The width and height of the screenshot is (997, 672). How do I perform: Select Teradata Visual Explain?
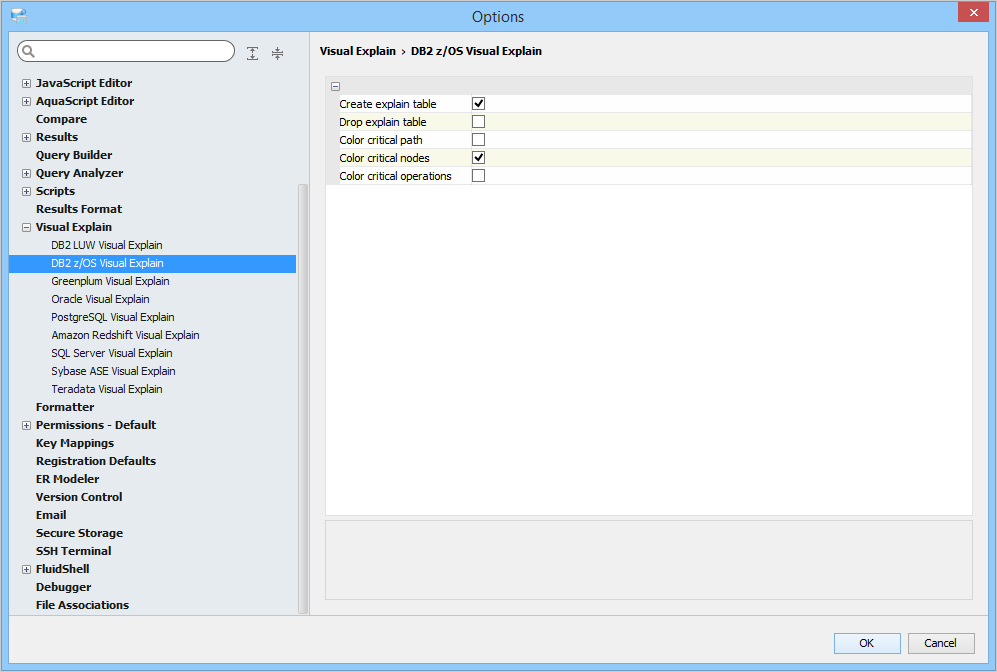click(x=107, y=389)
